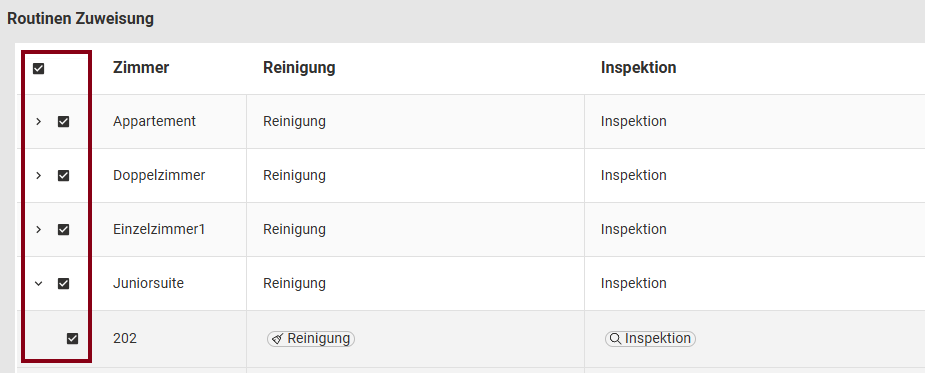Expand the Einzelzimmer1 row chevron
The width and height of the screenshot is (925, 373).
(38, 230)
